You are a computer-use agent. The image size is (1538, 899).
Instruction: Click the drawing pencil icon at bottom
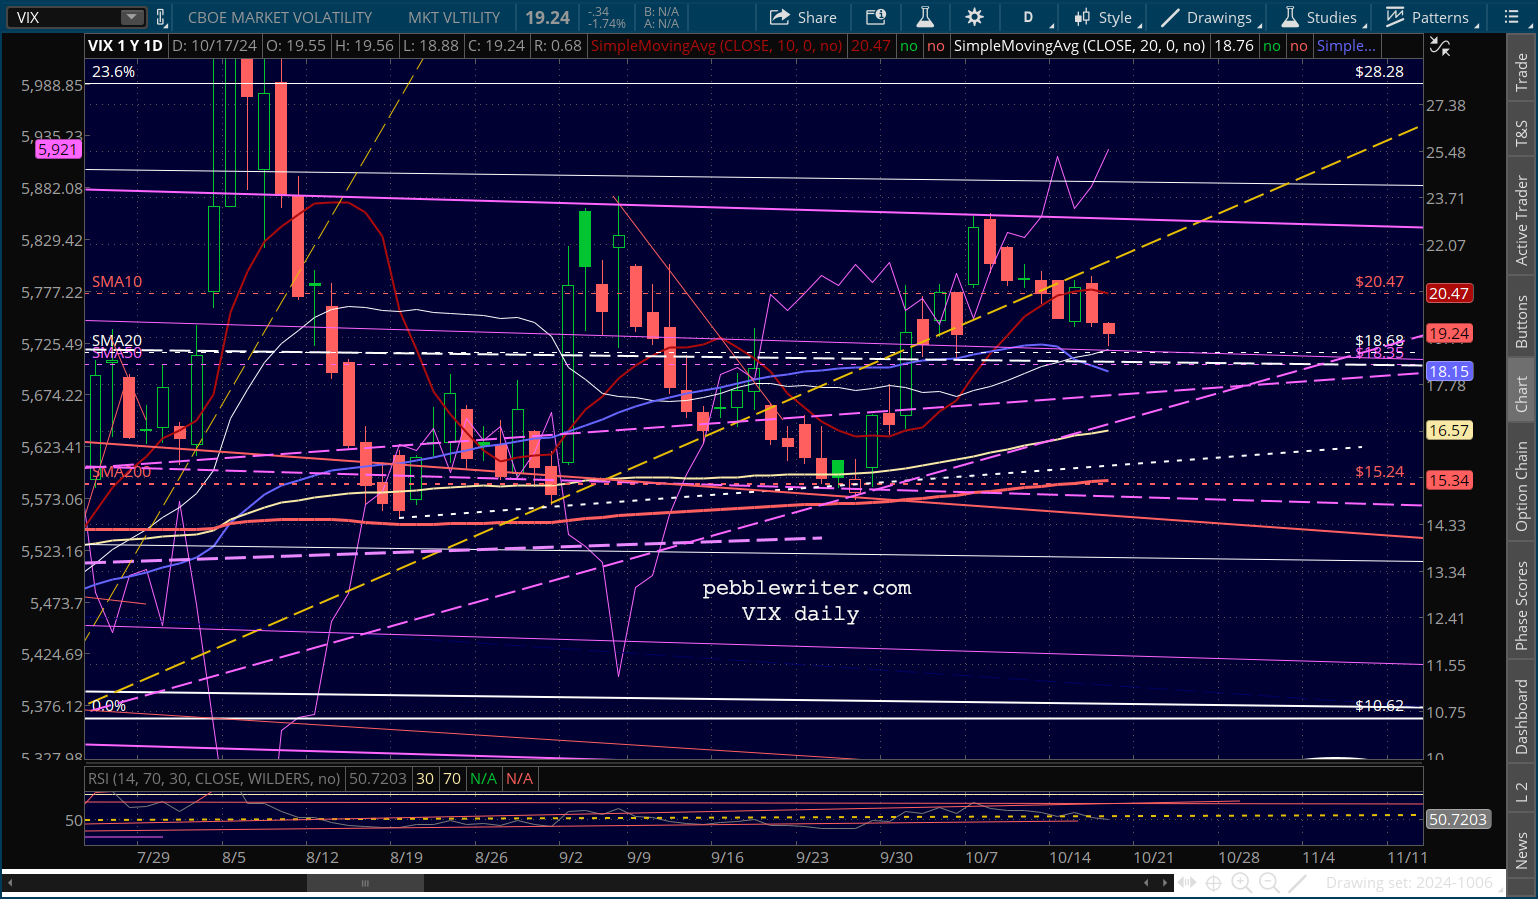pos(1297,883)
